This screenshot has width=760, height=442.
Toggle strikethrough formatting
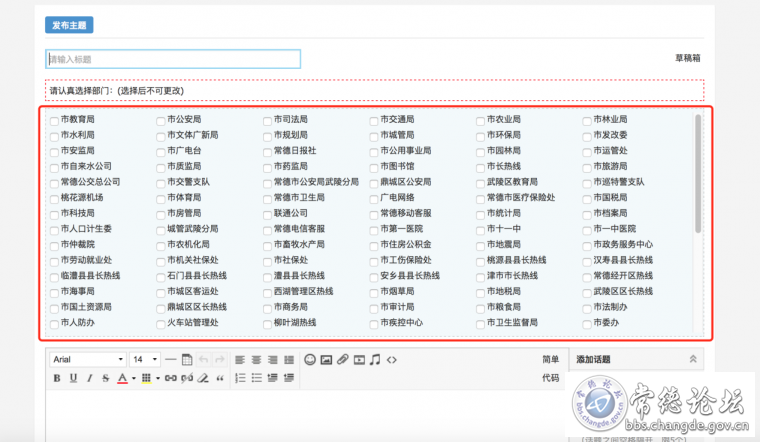tap(106, 378)
